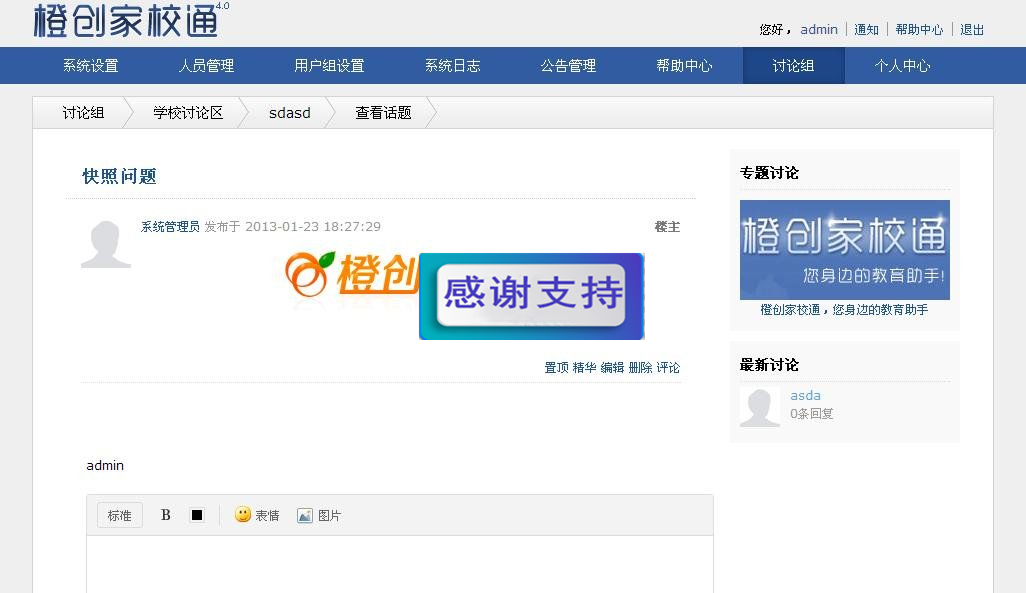
Task: Open 个人中心 in the navigation bar
Action: click(902, 65)
